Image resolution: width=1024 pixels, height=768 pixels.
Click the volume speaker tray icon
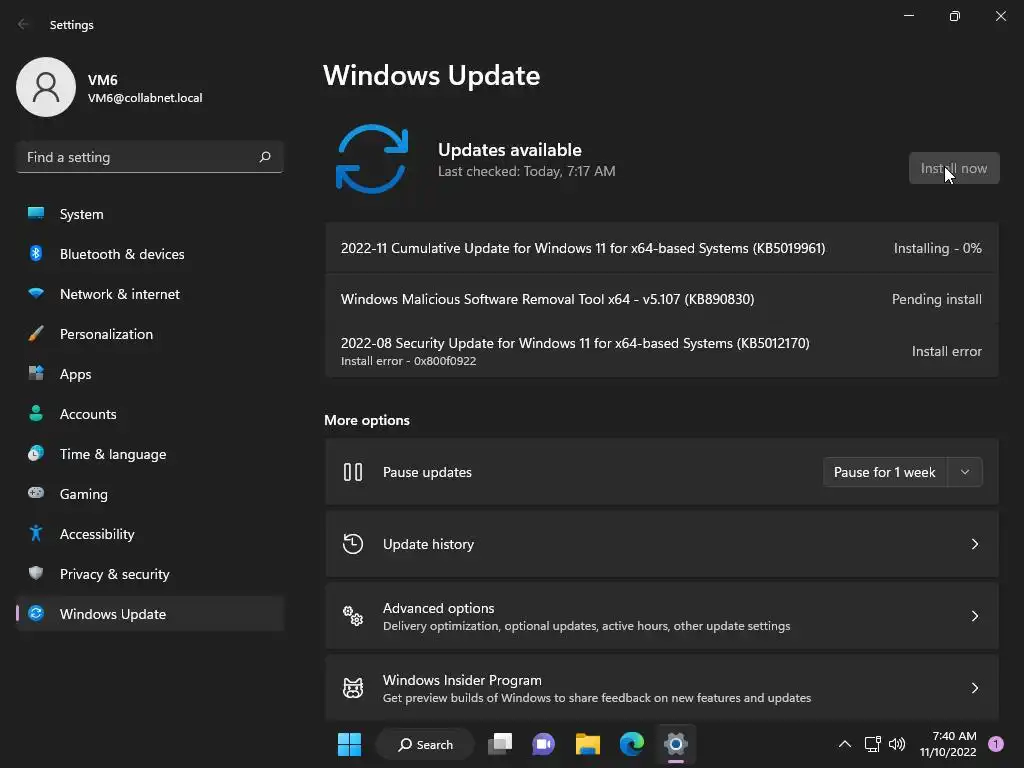tap(897, 744)
